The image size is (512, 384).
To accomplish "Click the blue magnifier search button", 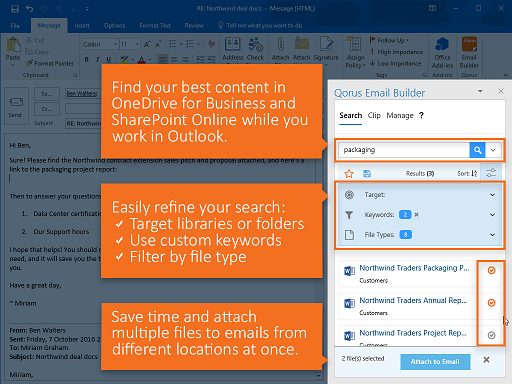I will pos(477,150).
